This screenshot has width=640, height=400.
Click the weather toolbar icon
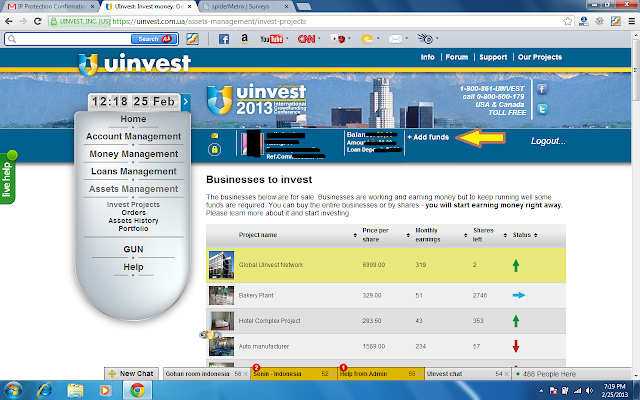coord(367,39)
